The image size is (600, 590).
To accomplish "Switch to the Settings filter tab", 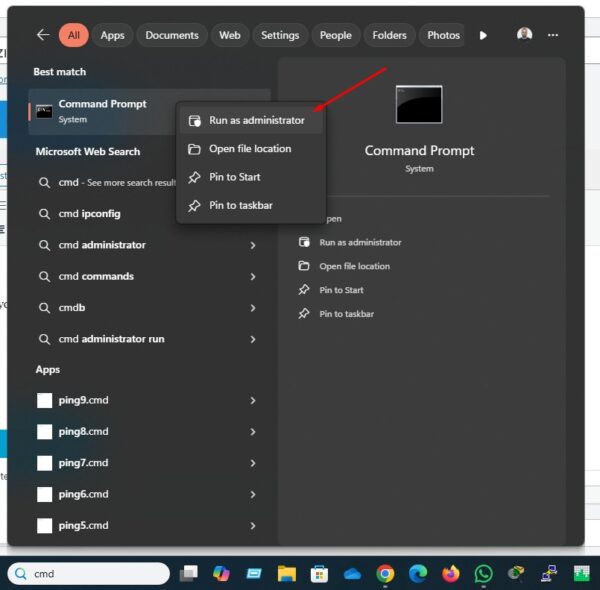I will pos(280,35).
